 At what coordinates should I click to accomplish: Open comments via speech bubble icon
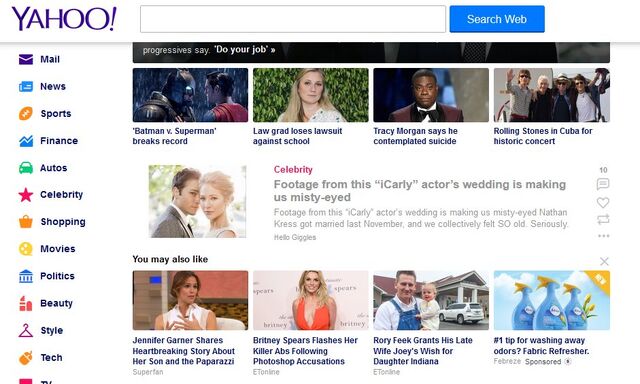pyautogui.click(x=603, y=184)
